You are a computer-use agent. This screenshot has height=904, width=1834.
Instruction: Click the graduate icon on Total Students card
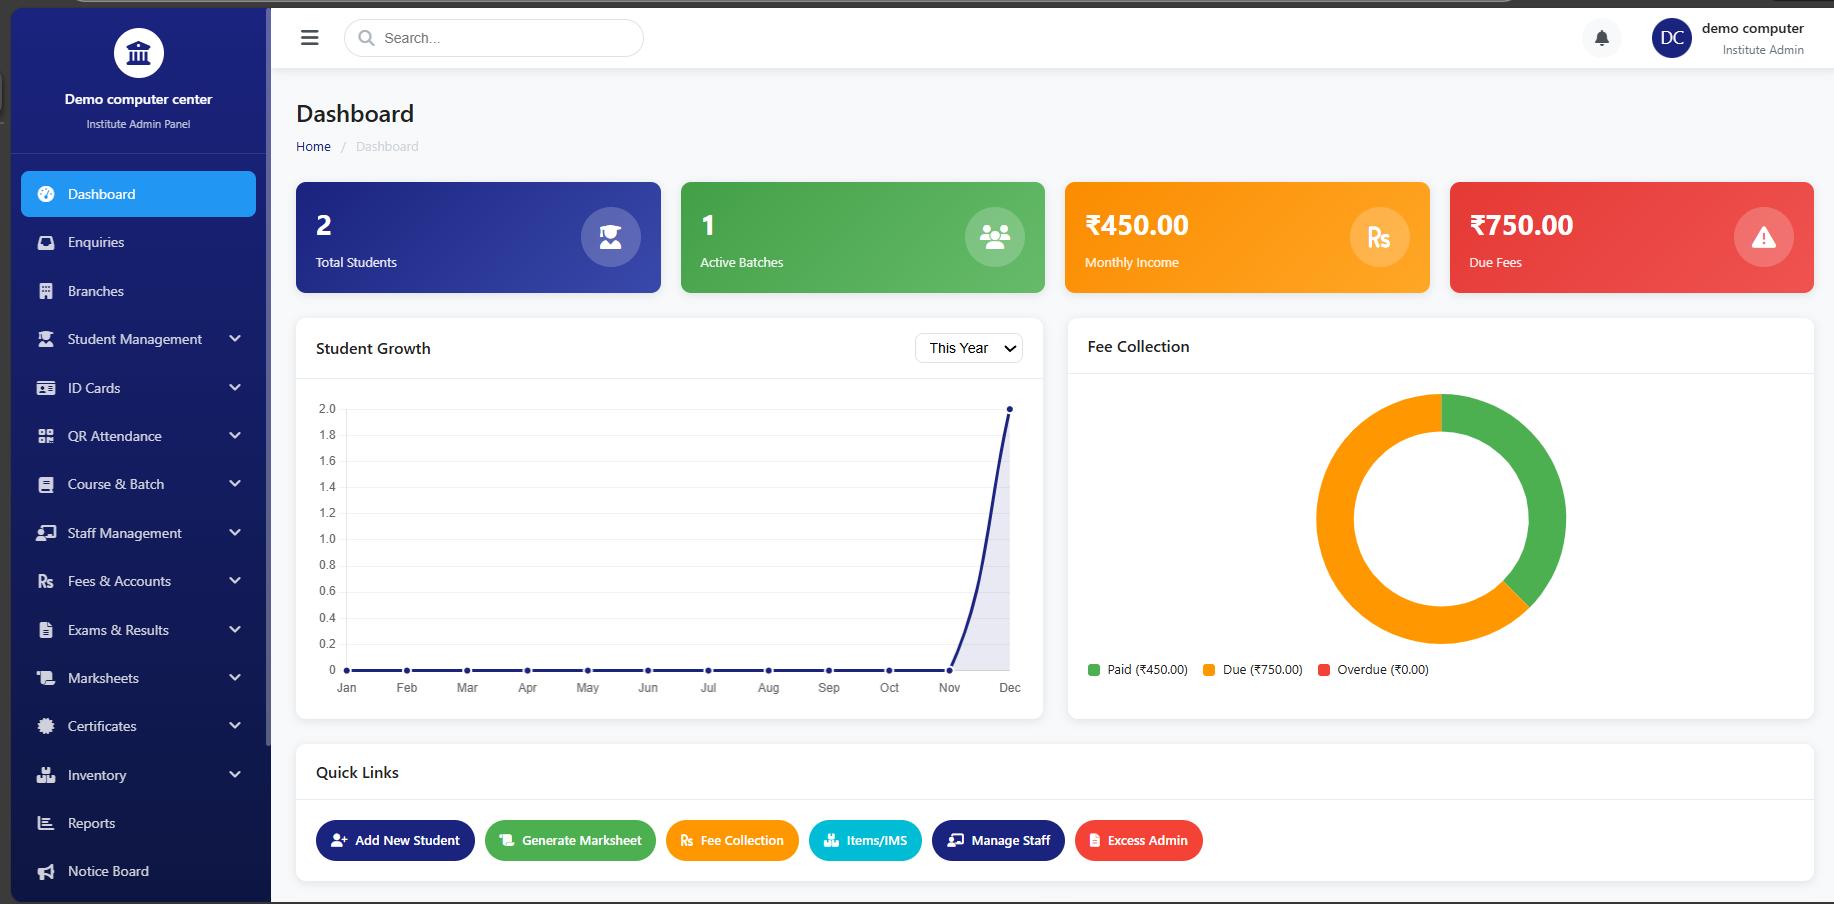click(x=610, y=237)
